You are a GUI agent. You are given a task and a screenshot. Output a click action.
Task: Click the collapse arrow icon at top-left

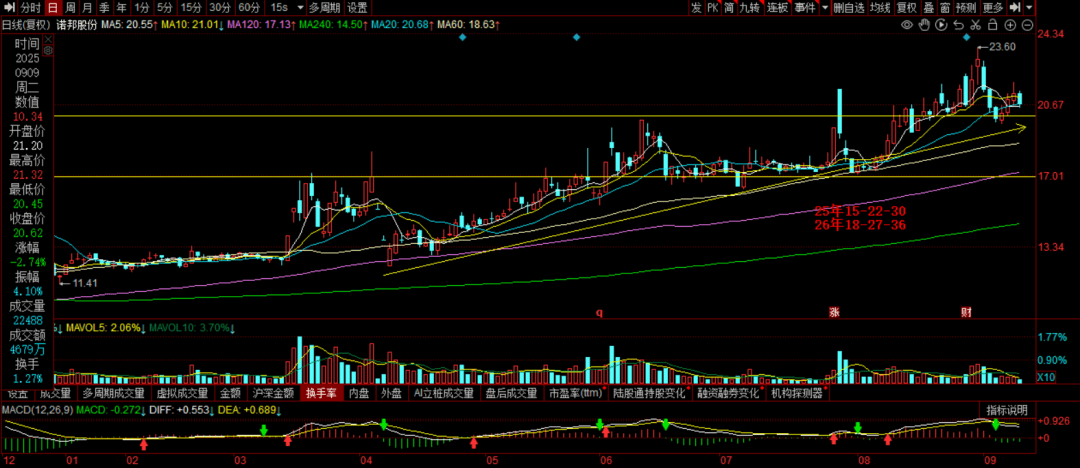(x=8, y=7)
